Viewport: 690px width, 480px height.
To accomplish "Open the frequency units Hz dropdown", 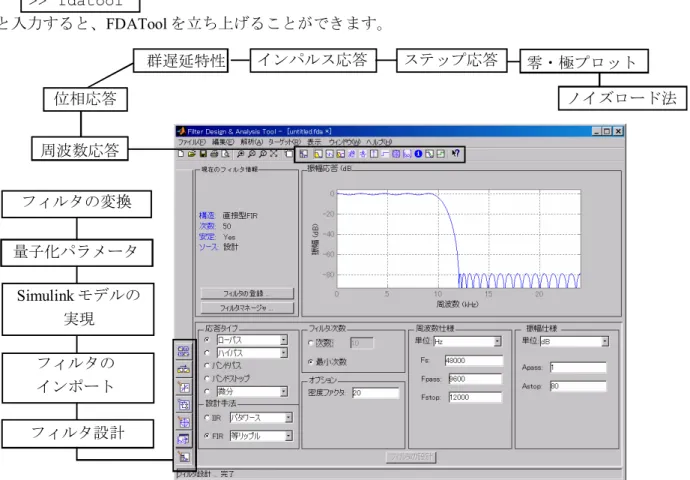I will tap(498, 341).
